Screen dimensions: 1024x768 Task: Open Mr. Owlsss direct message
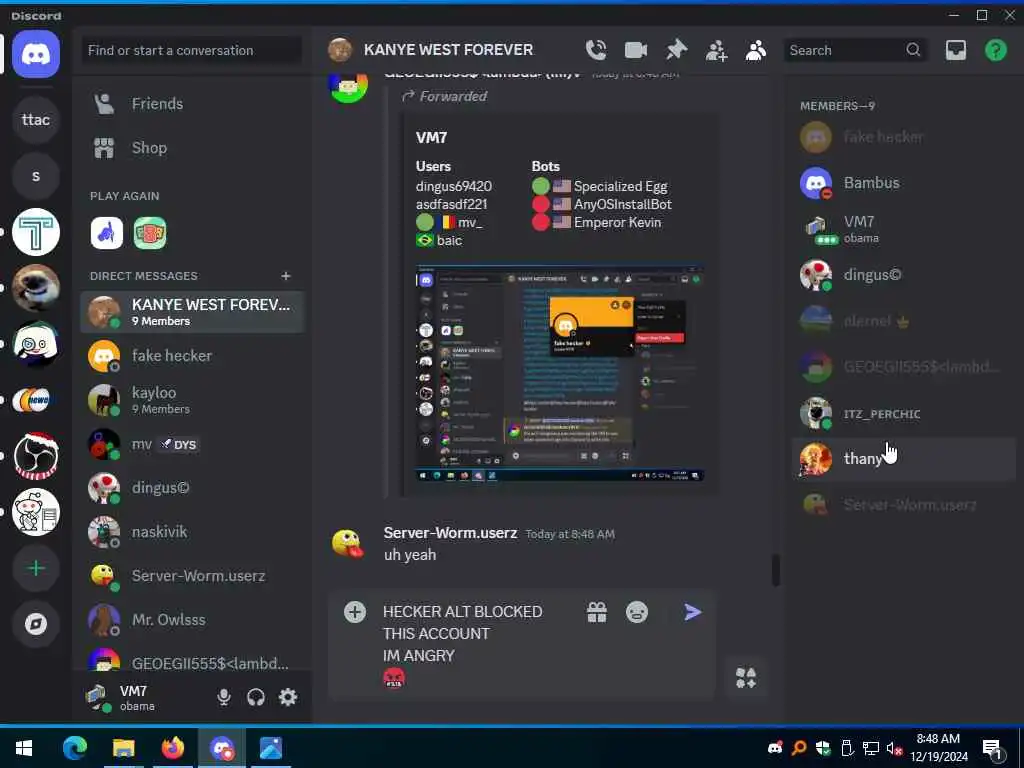[x=192, y=620]
